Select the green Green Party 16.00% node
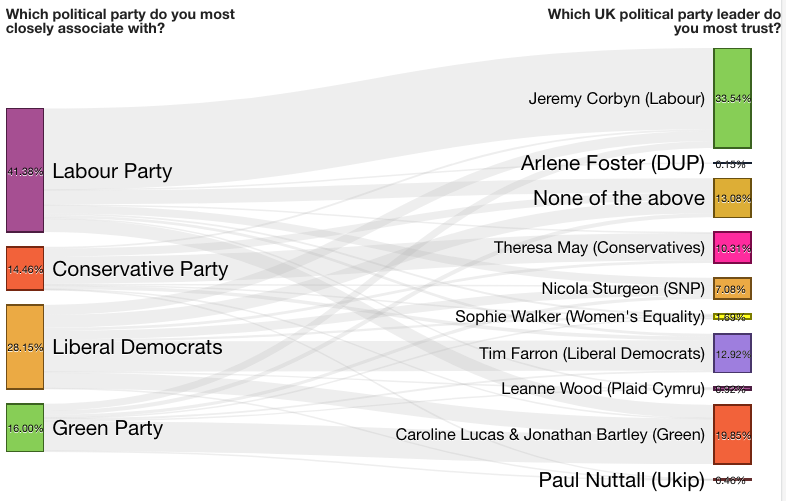786x501 pixels. tap(25, 428)
